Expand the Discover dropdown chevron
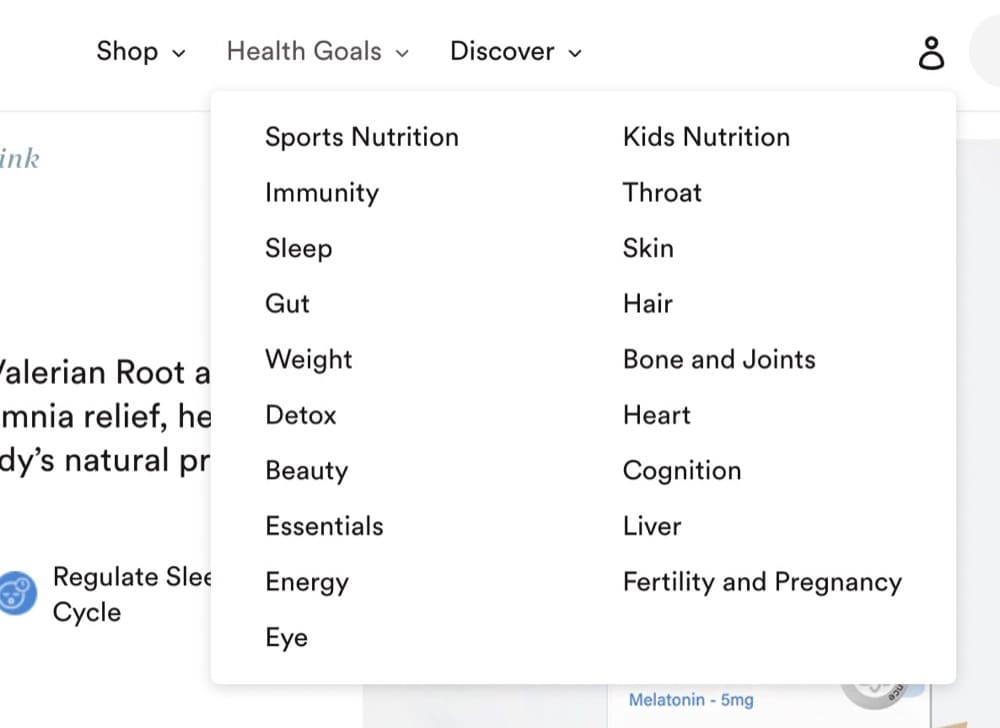This screenshot has width=1000, height=728. coord(575,53)
